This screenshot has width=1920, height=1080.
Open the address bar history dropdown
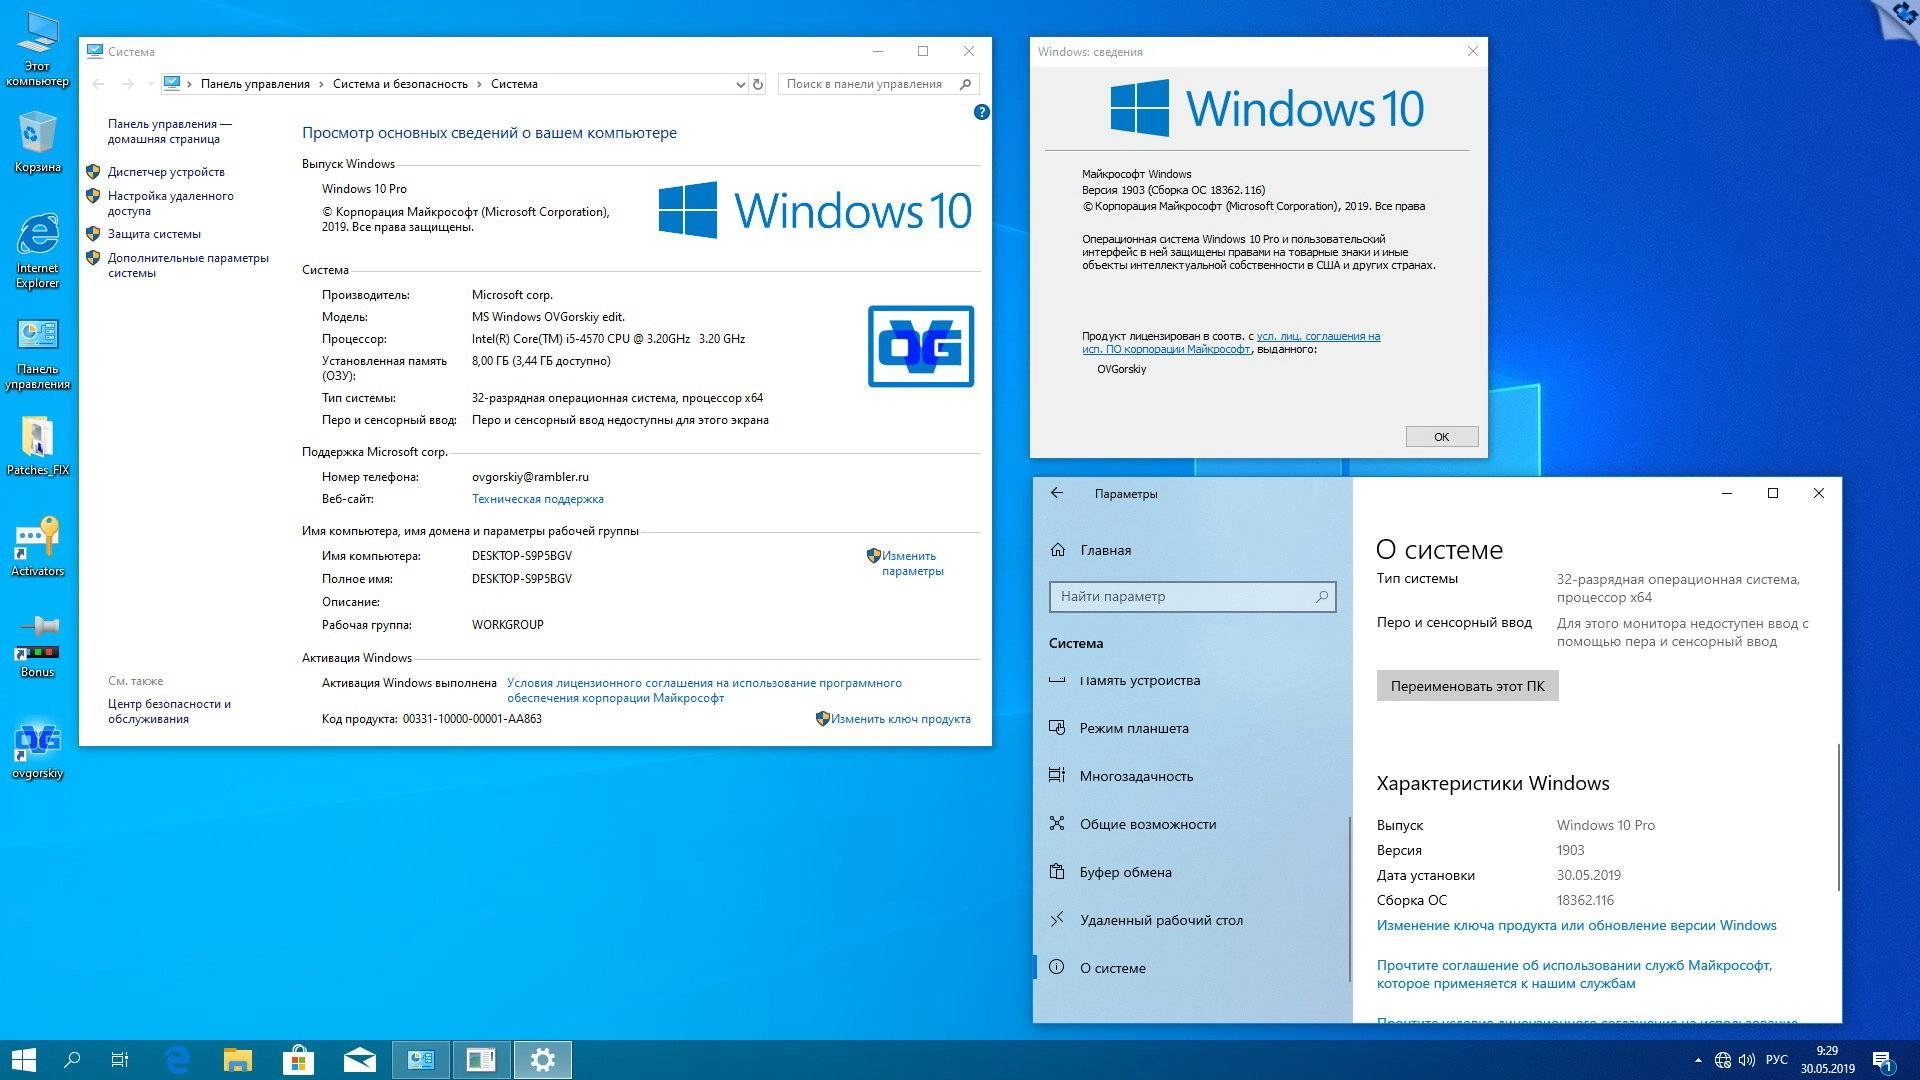click(x=739, y=84)
